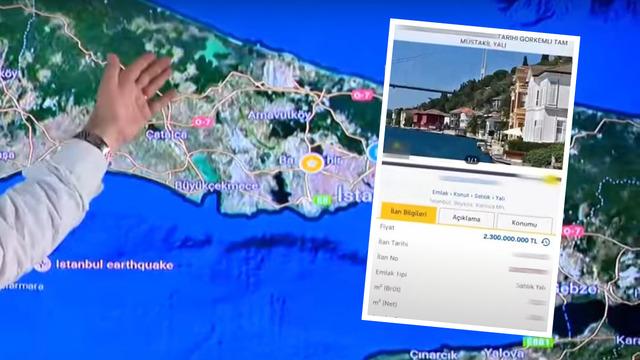The height and width of the screenshot is (360, 640).
Task: Click the pink O-7 badge above listing card
Action: pyautogui.click(x=362, y=96)
